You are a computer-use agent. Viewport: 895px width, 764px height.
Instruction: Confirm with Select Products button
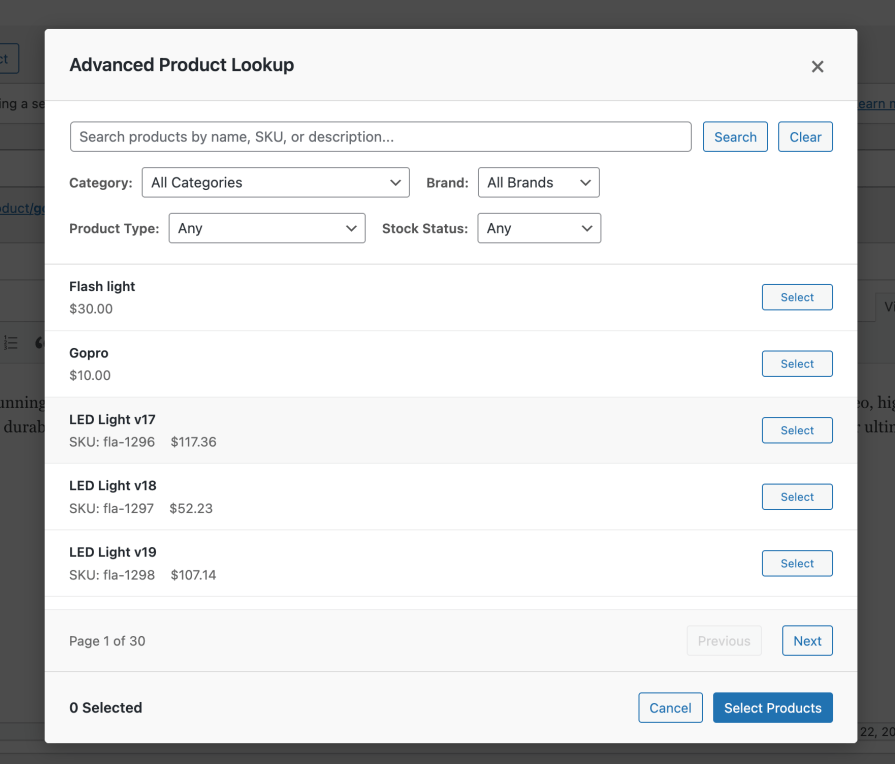(x=772, y=708)
